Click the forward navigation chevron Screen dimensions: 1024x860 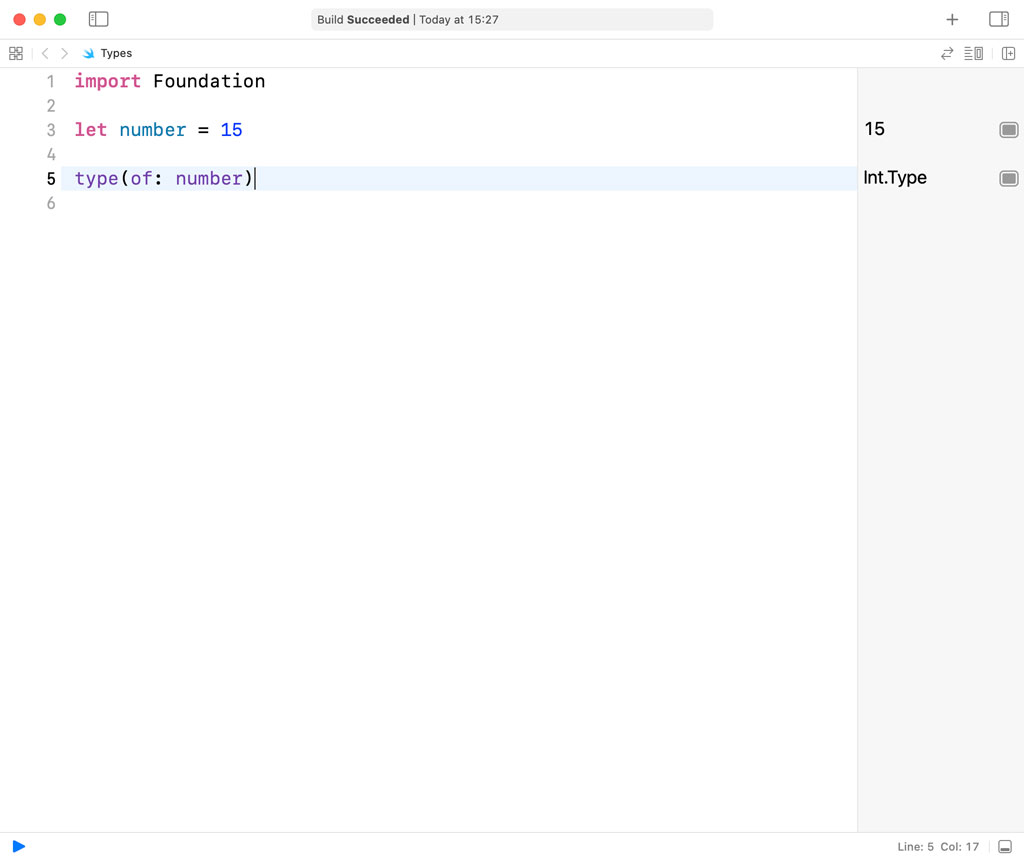[64, 53]
